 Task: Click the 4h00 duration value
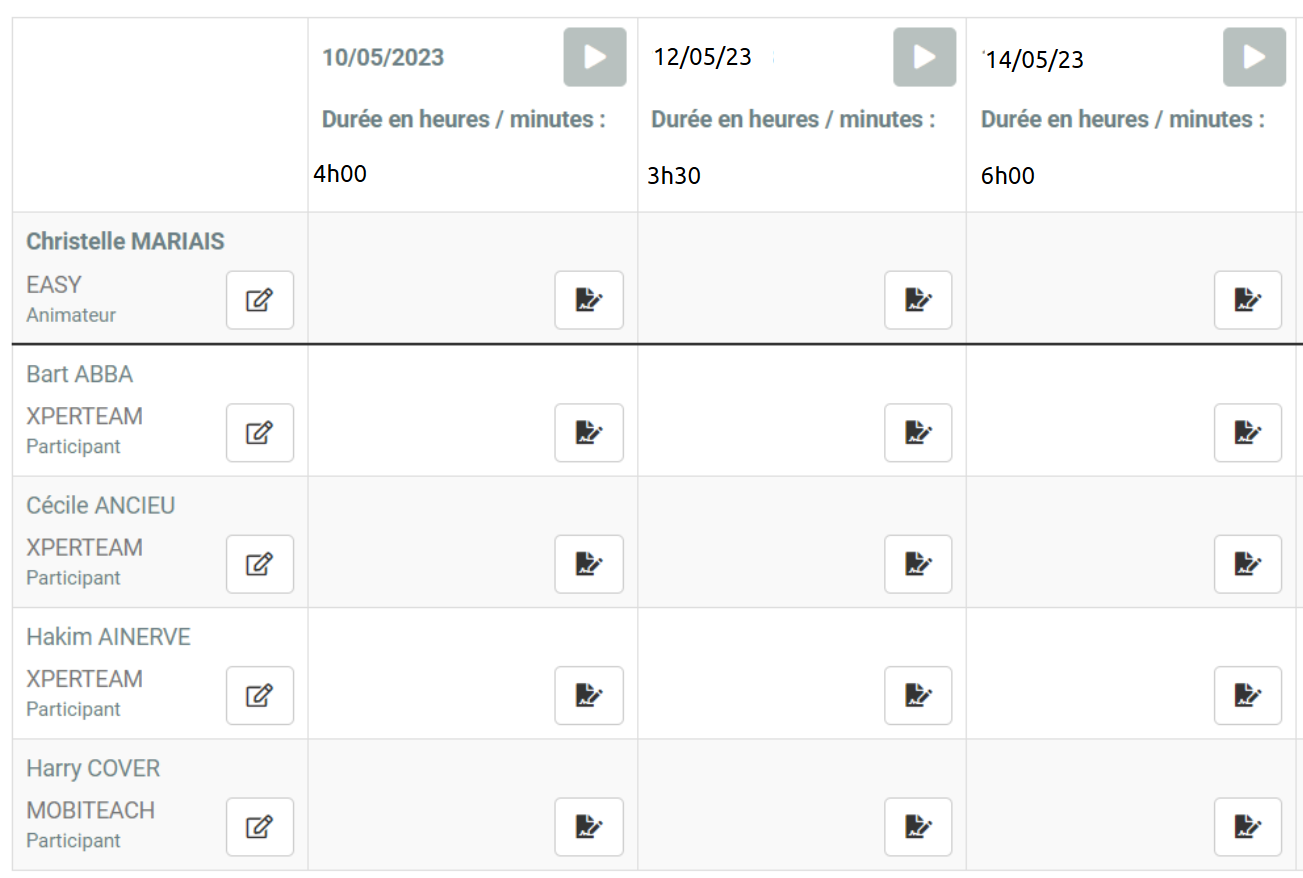click(340, 174)
